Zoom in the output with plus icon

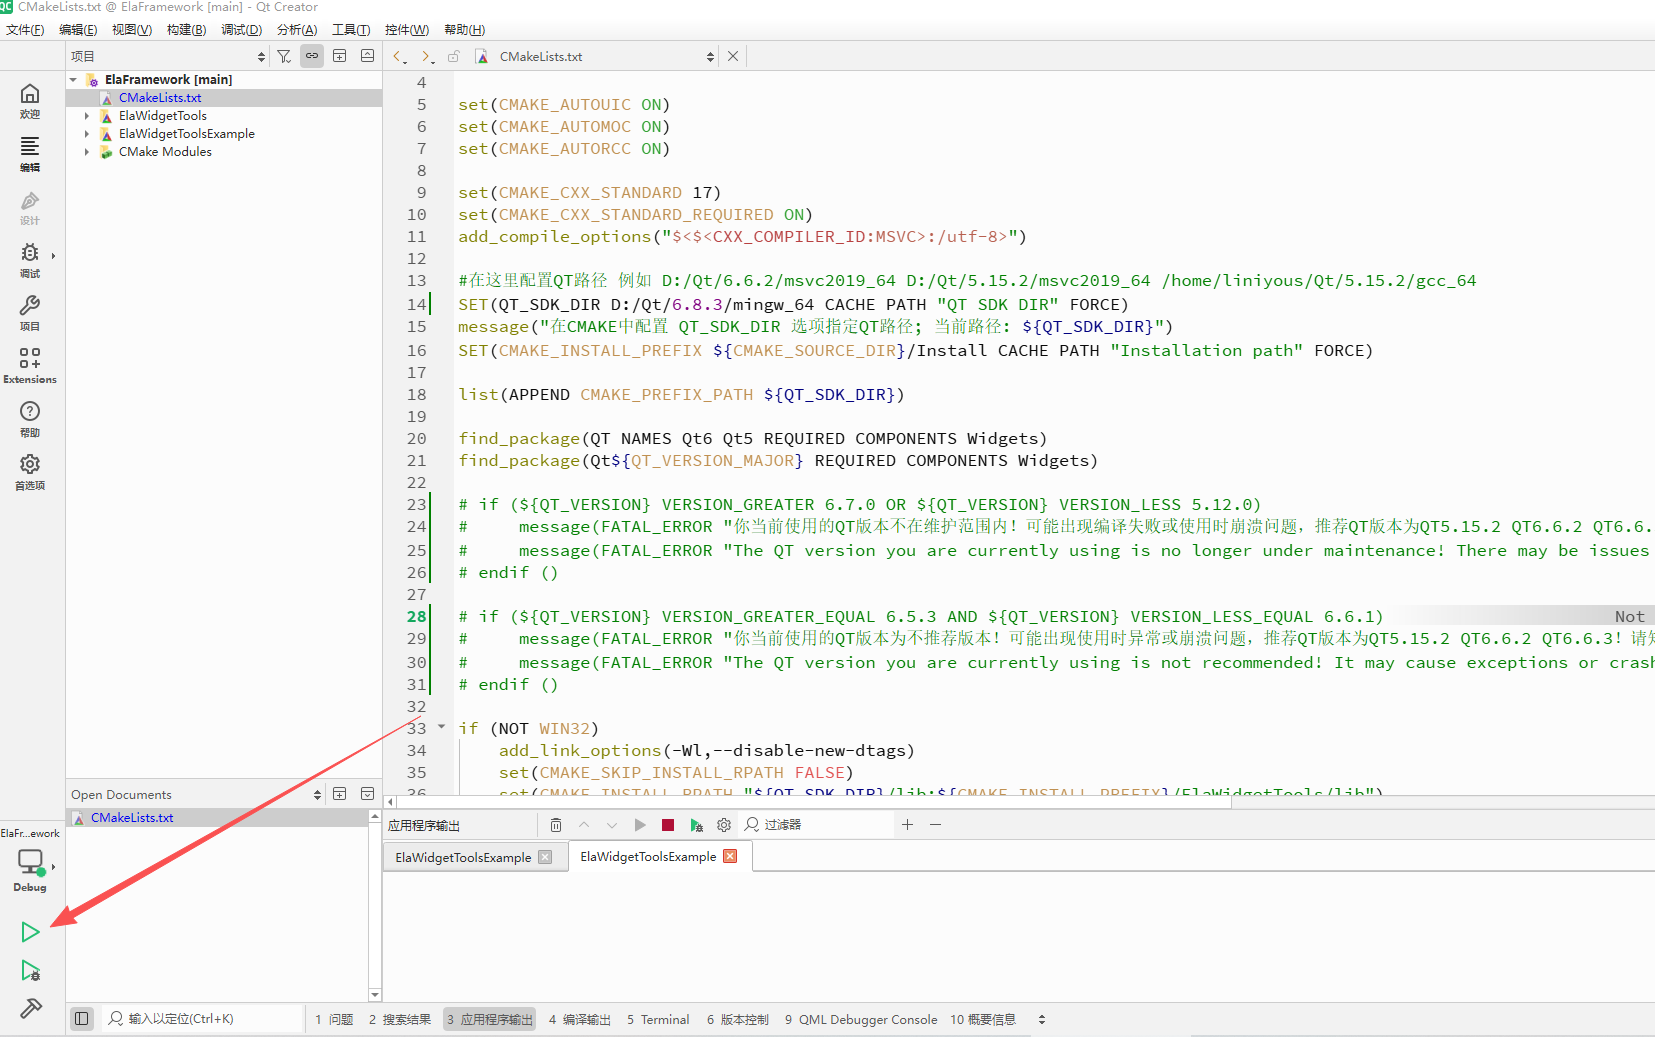click(907, 825)
